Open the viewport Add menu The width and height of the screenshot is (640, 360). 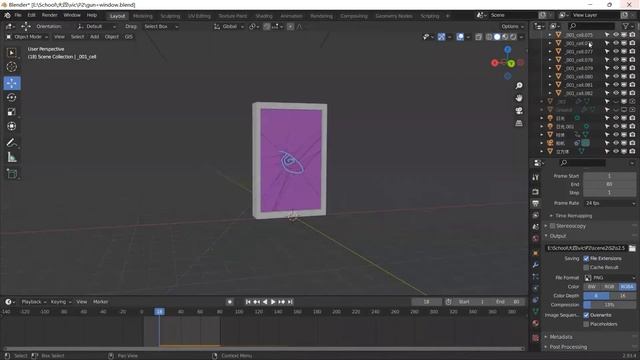tap(94, 37)
